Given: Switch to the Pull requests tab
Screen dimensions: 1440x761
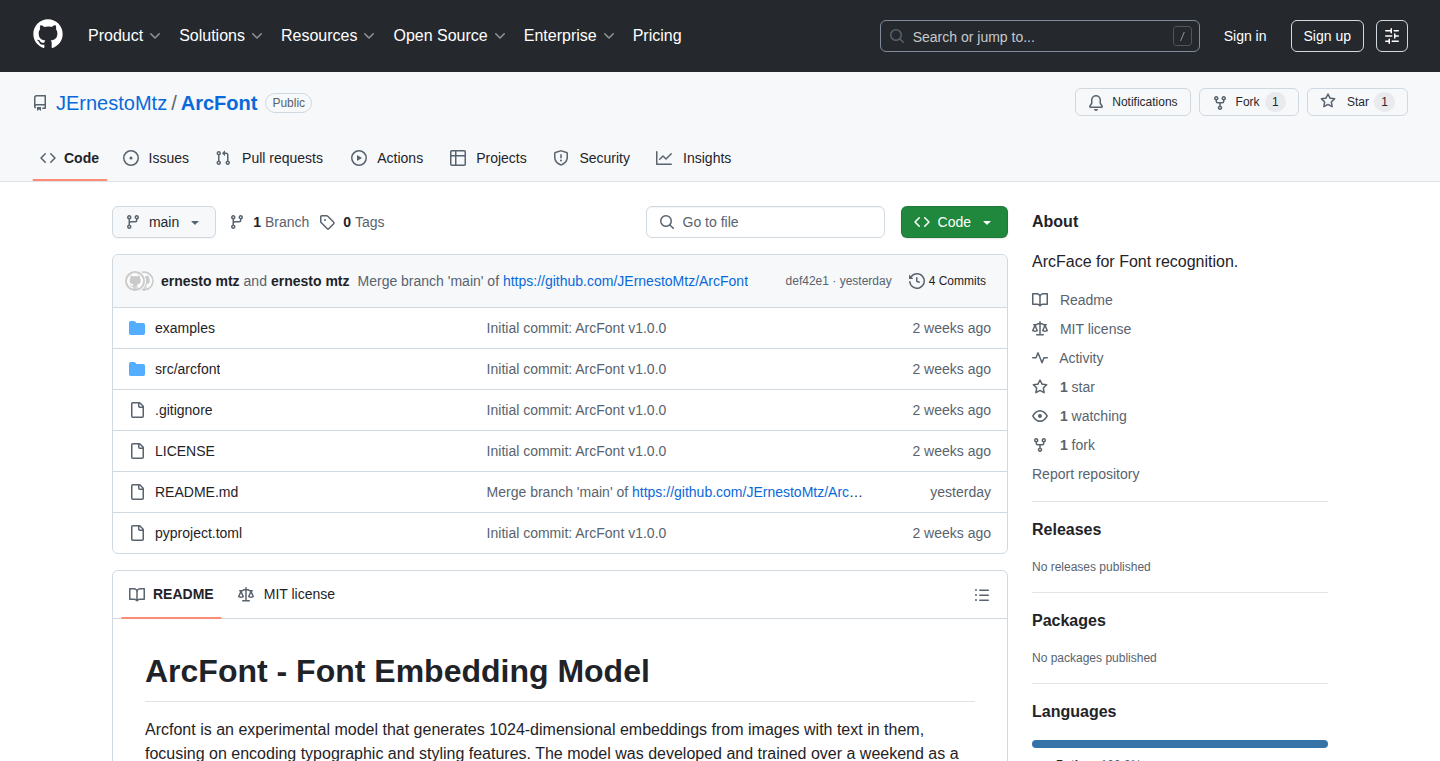Looking at the screenshot, I should point(269,158).
